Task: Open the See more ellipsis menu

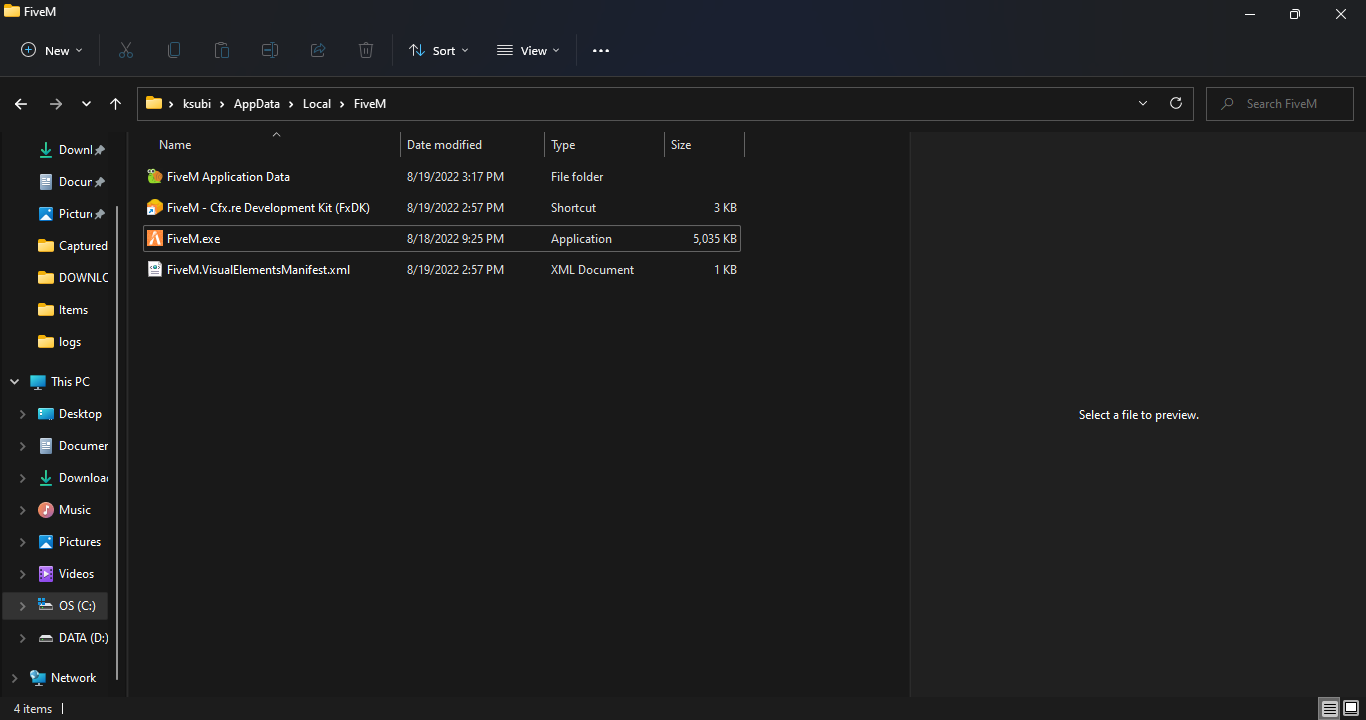Action: click(600, 50)
